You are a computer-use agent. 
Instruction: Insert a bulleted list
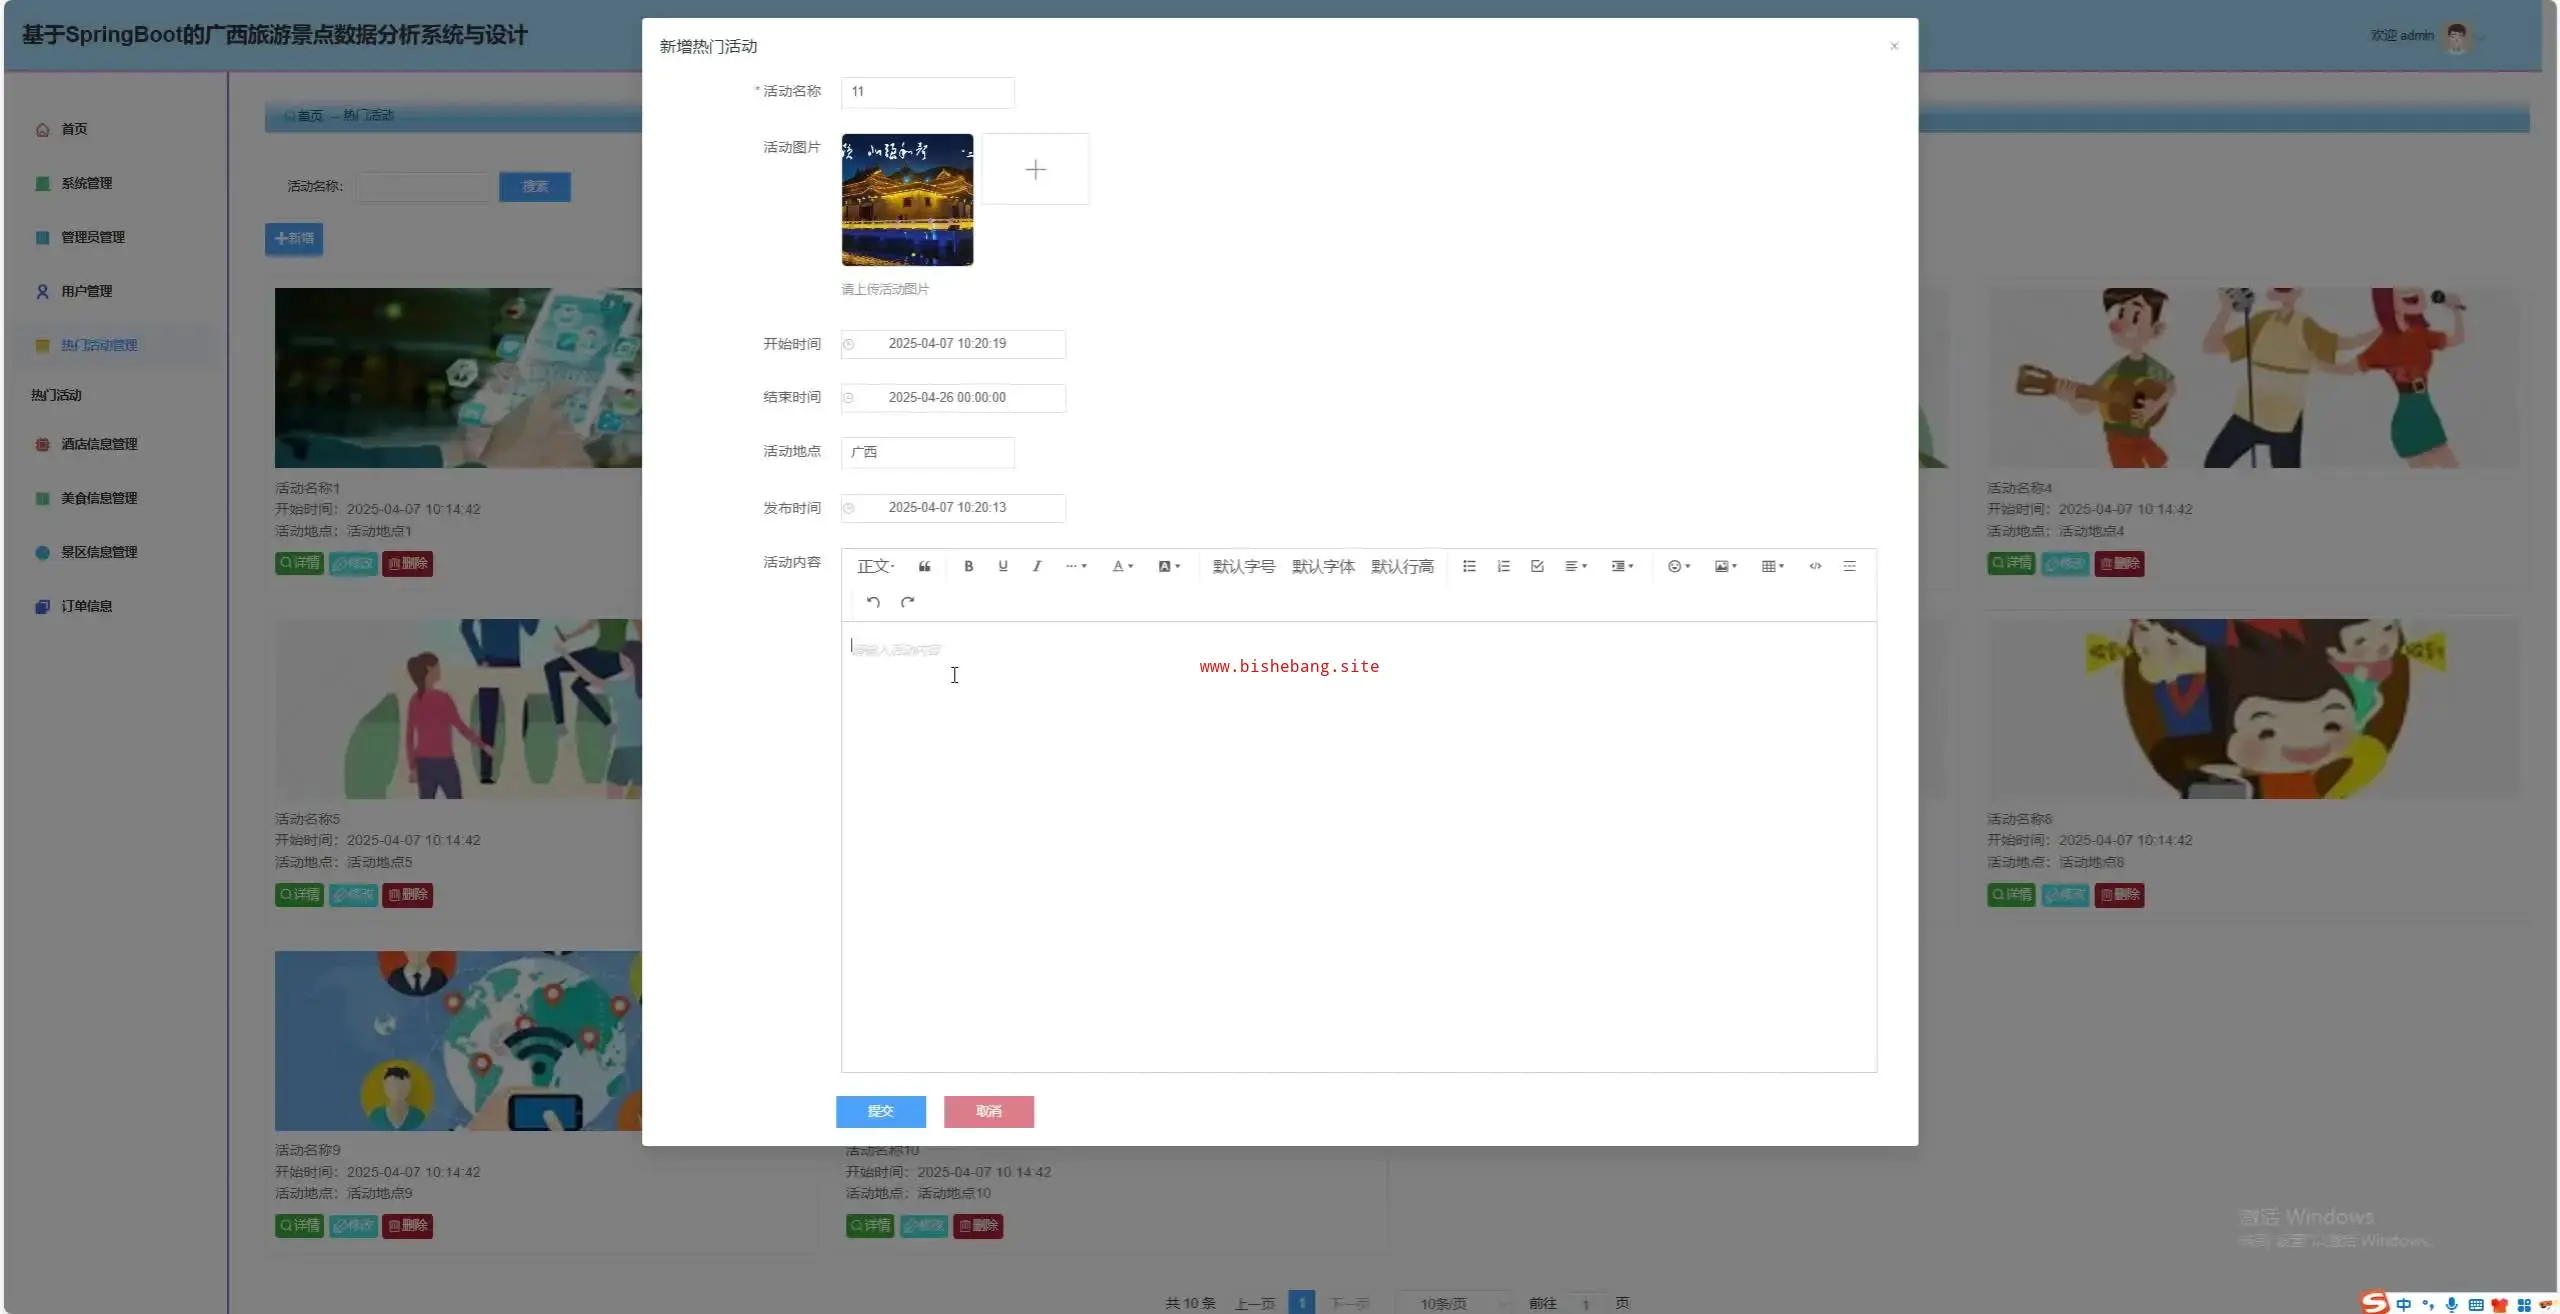click(x=1469, y=566)
